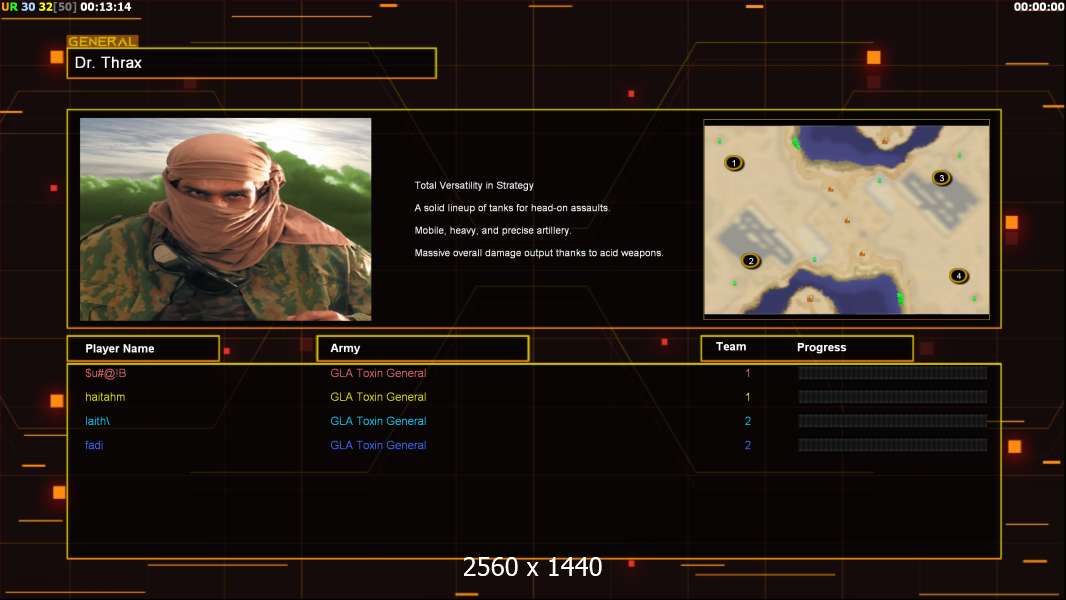Click 'Total Versatility in Strategy' text

pos(474,186)
